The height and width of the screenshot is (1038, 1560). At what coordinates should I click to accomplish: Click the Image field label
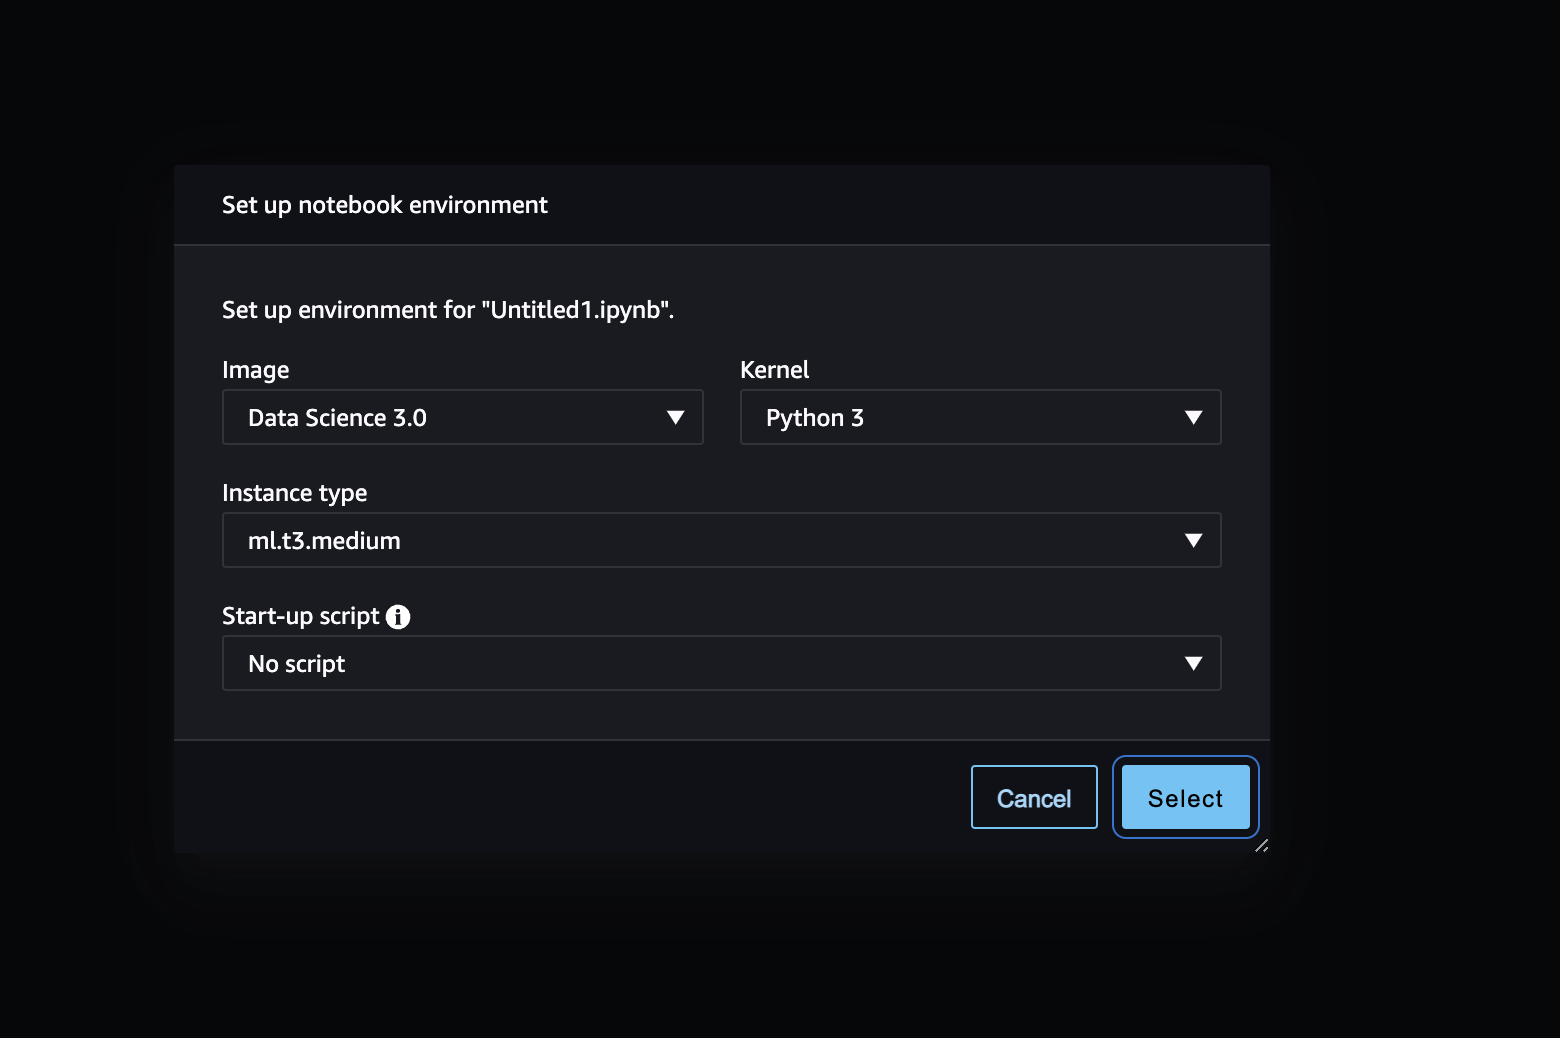click(256, 370)
